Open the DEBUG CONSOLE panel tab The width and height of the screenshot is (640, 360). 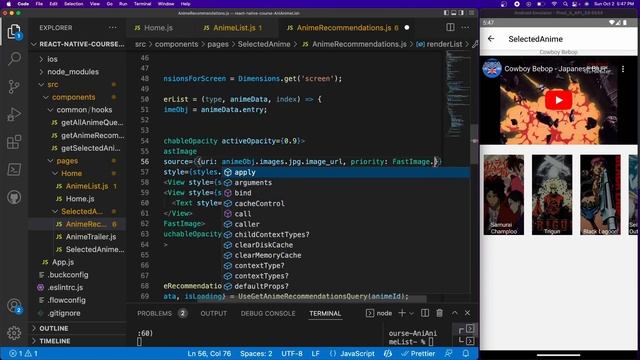268,313
